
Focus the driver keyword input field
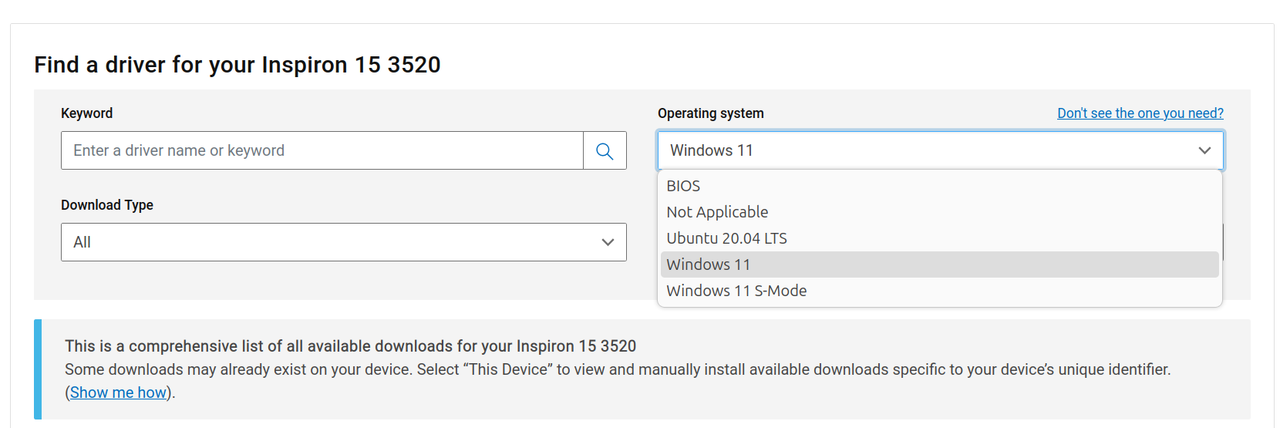(x=322, y=150)
